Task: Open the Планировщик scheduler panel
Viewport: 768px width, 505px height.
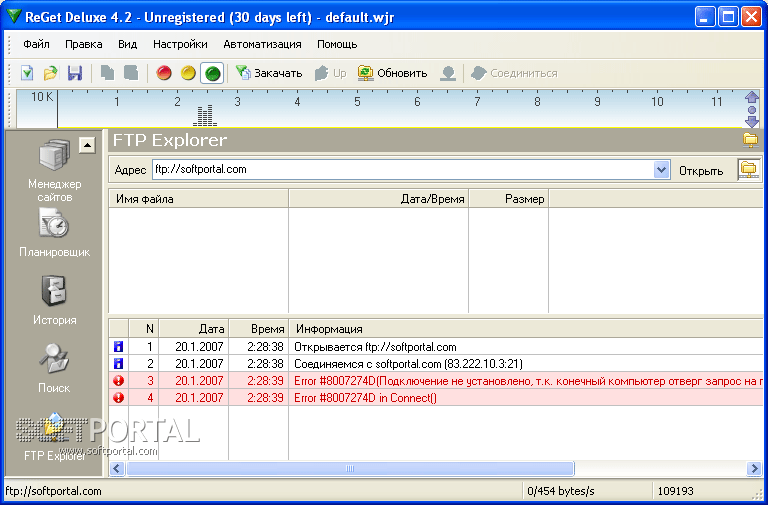Action: (x=54, y=233)
